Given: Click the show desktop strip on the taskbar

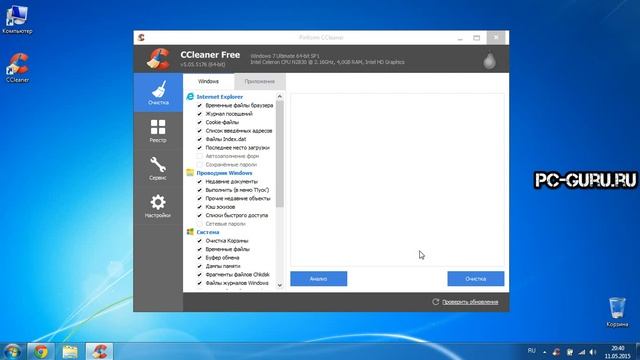Looking at the screenshot, I should (637, 351).
